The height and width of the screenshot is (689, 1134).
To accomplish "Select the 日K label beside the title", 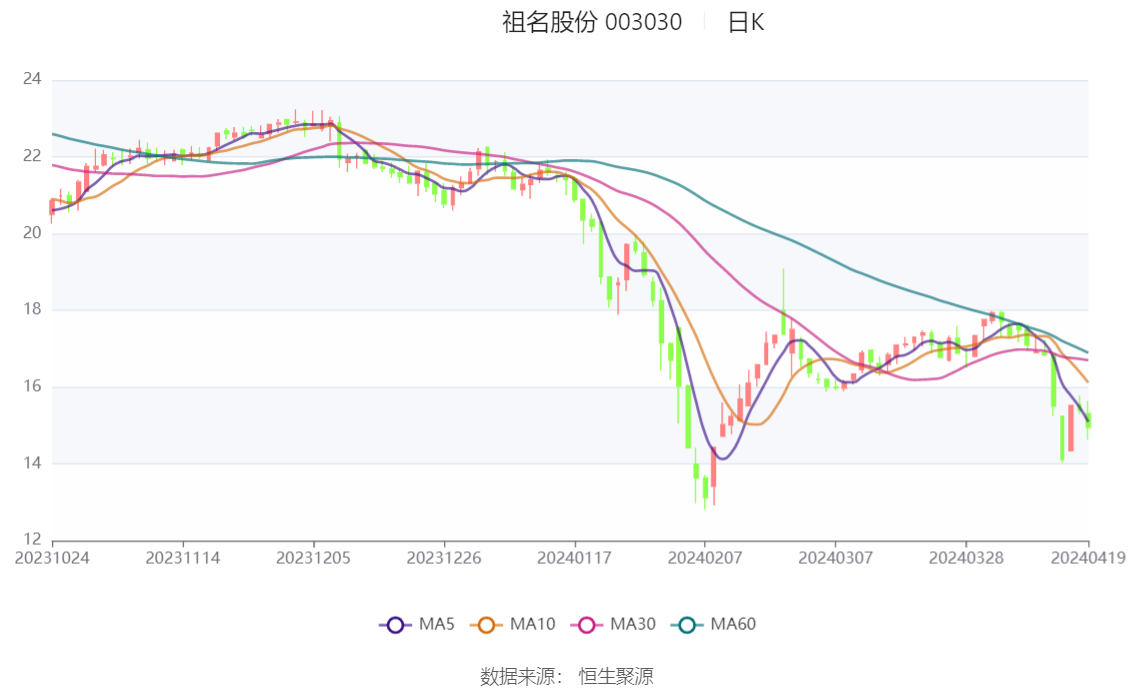I will point(746,22).
